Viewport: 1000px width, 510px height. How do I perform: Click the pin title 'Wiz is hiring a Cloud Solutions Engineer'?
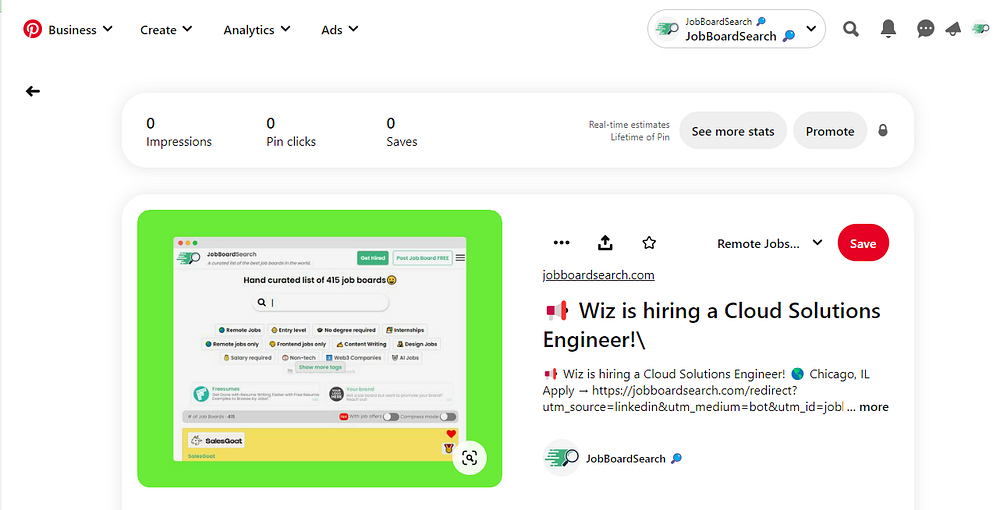click(712, 325)
